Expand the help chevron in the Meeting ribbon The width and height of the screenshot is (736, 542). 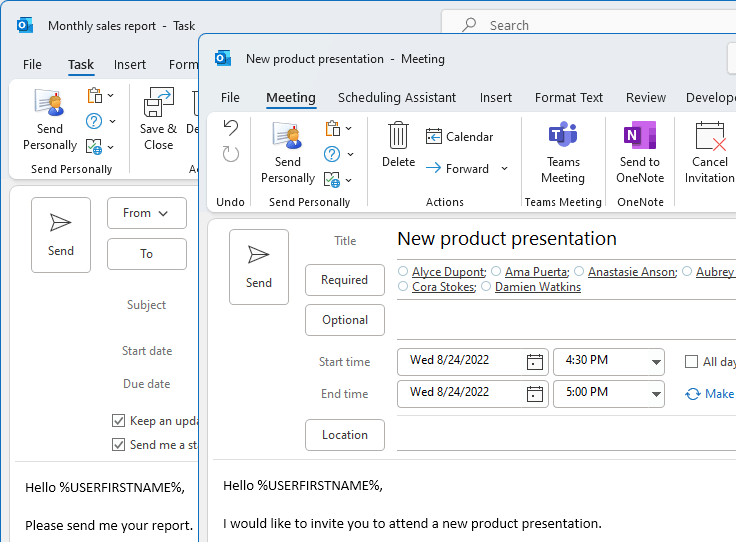click(350, 154)
